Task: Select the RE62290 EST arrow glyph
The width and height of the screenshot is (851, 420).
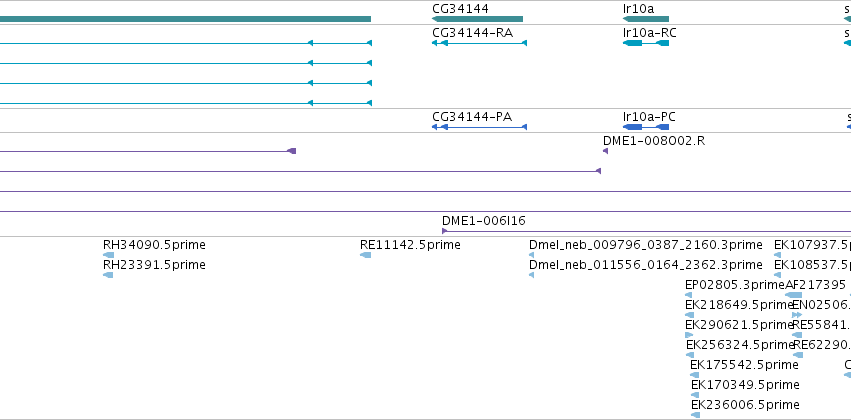Action: [798, 355]
